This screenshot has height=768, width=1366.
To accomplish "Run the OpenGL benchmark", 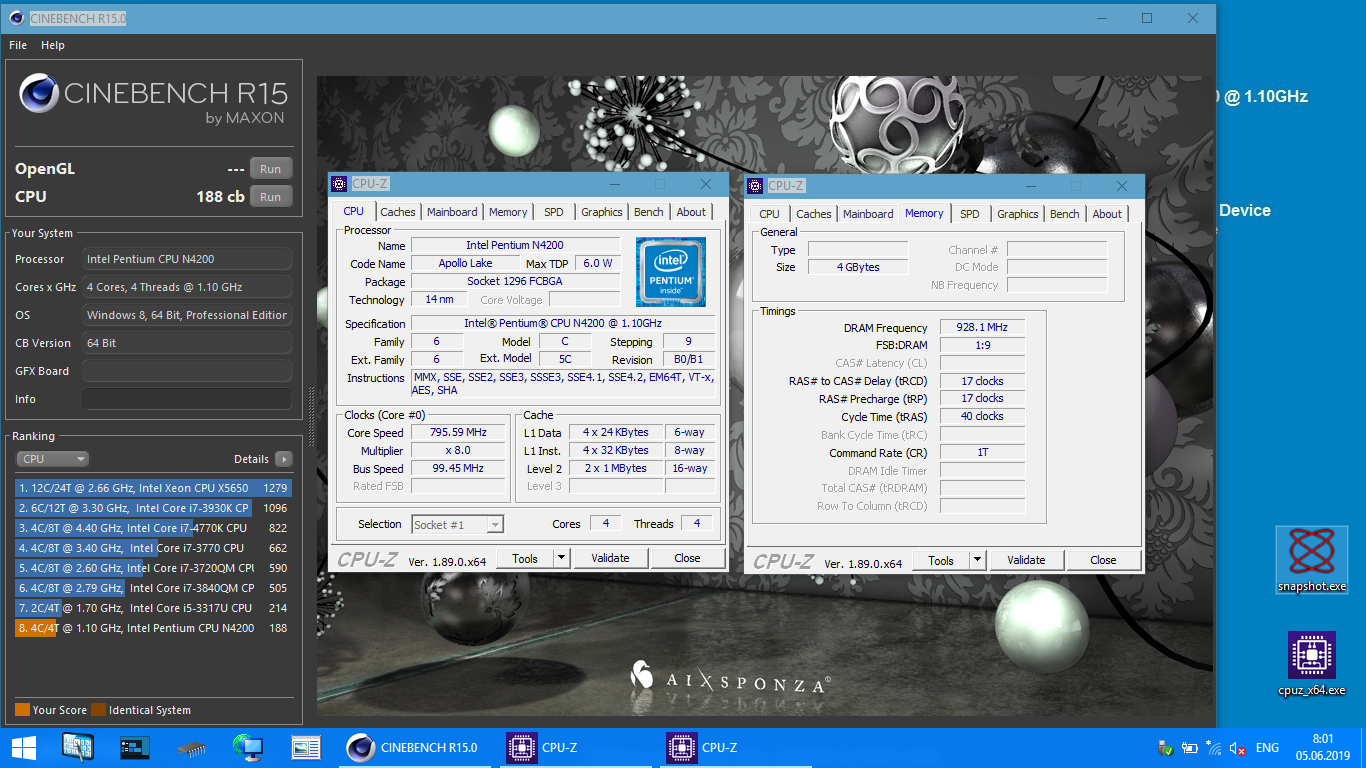I will [271, 169].
